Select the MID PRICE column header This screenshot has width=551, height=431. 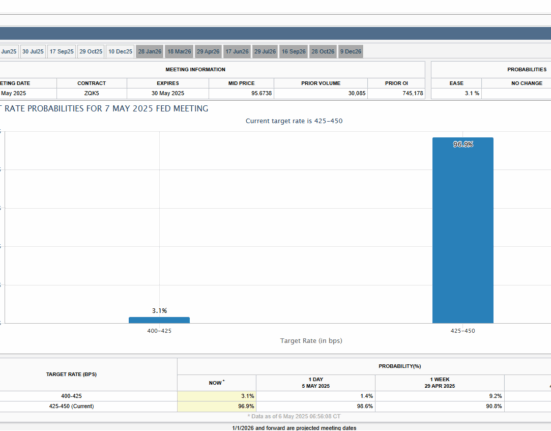pos(241,83)
